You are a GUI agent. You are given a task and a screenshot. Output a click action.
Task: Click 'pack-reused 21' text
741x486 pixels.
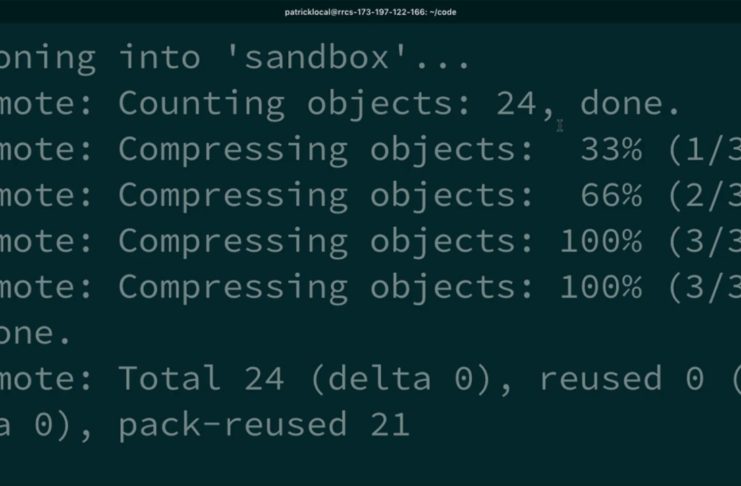(x=264, y=425)
